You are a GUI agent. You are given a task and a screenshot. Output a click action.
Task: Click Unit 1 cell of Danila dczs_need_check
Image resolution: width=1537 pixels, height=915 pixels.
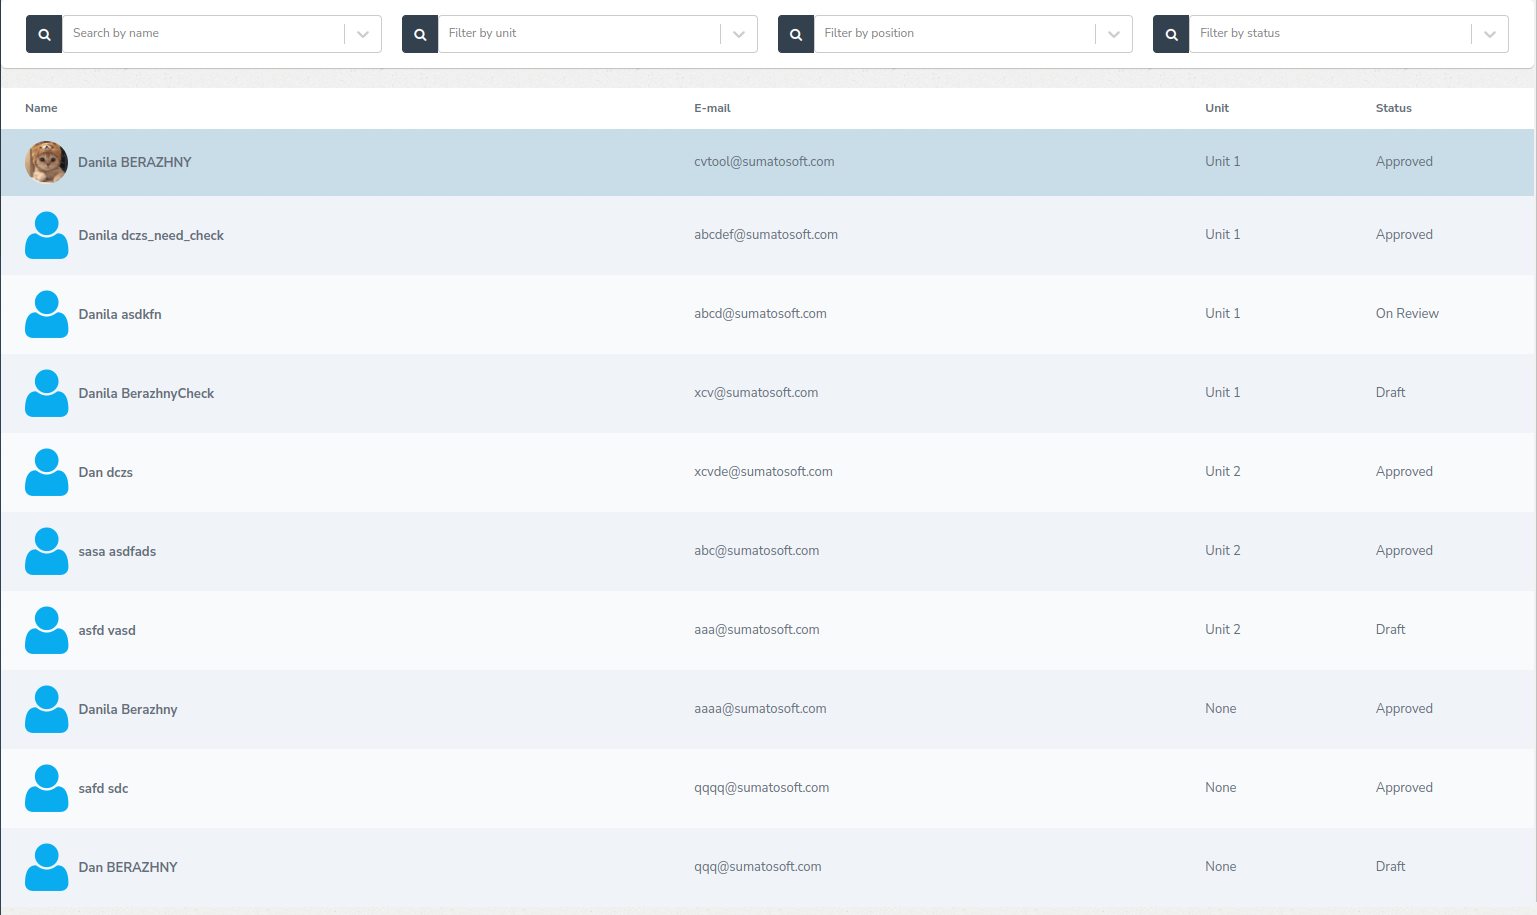pos(1223,234)
